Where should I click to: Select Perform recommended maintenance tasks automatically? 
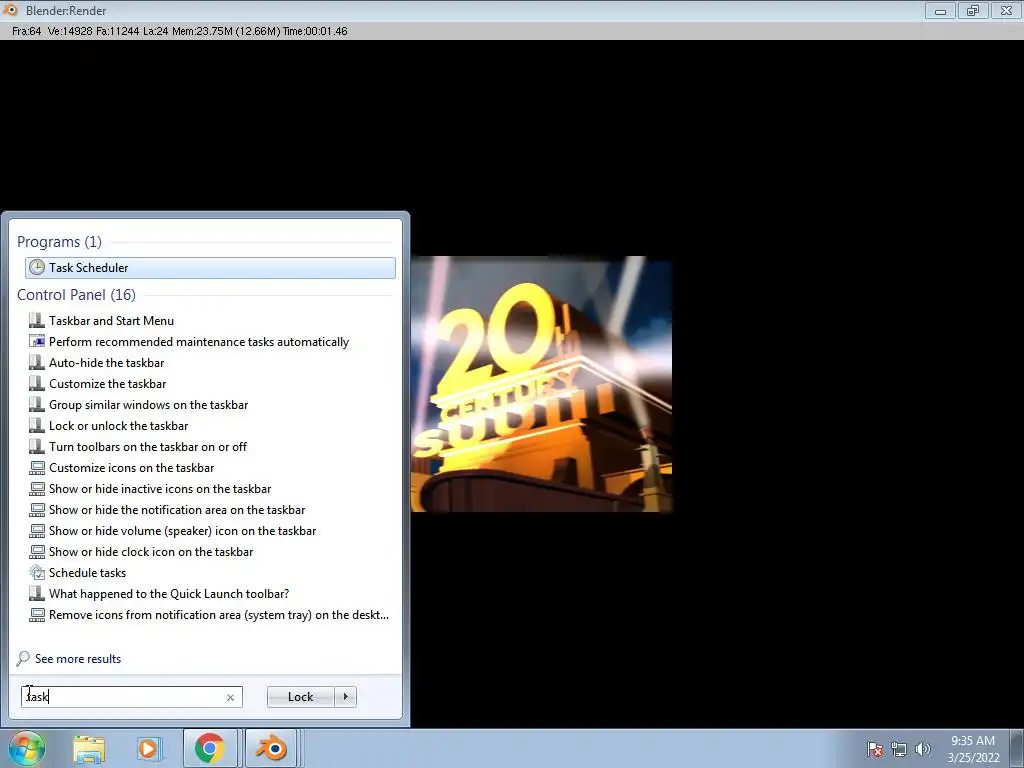[199, 342]
